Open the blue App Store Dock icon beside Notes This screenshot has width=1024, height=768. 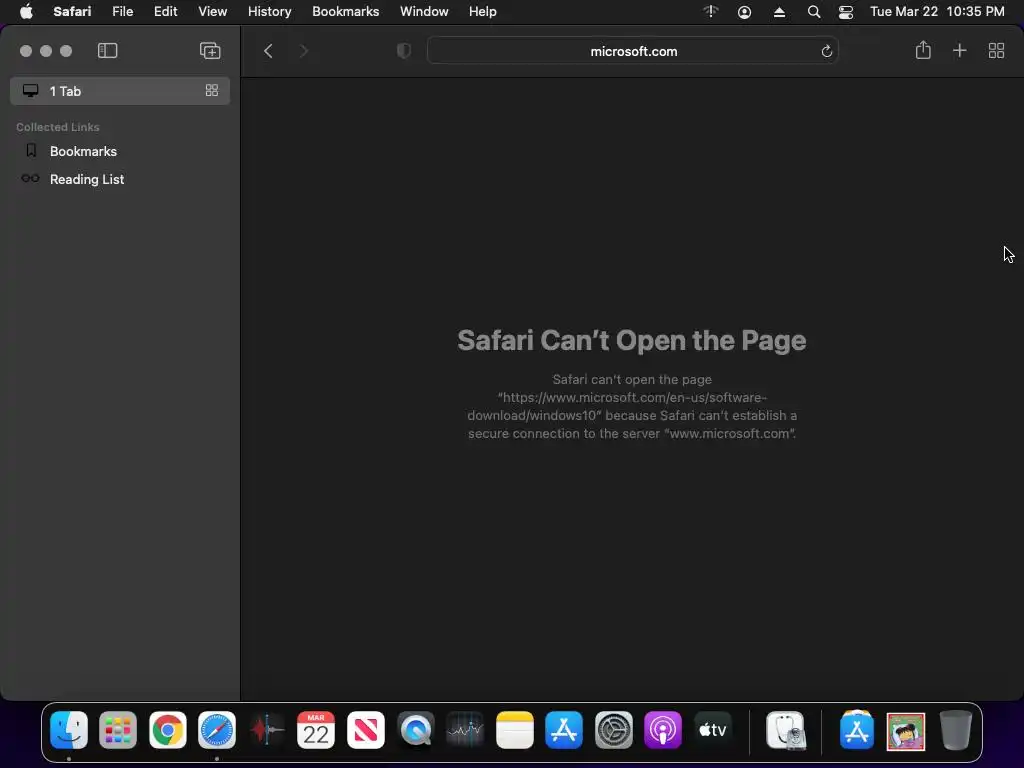564,729
